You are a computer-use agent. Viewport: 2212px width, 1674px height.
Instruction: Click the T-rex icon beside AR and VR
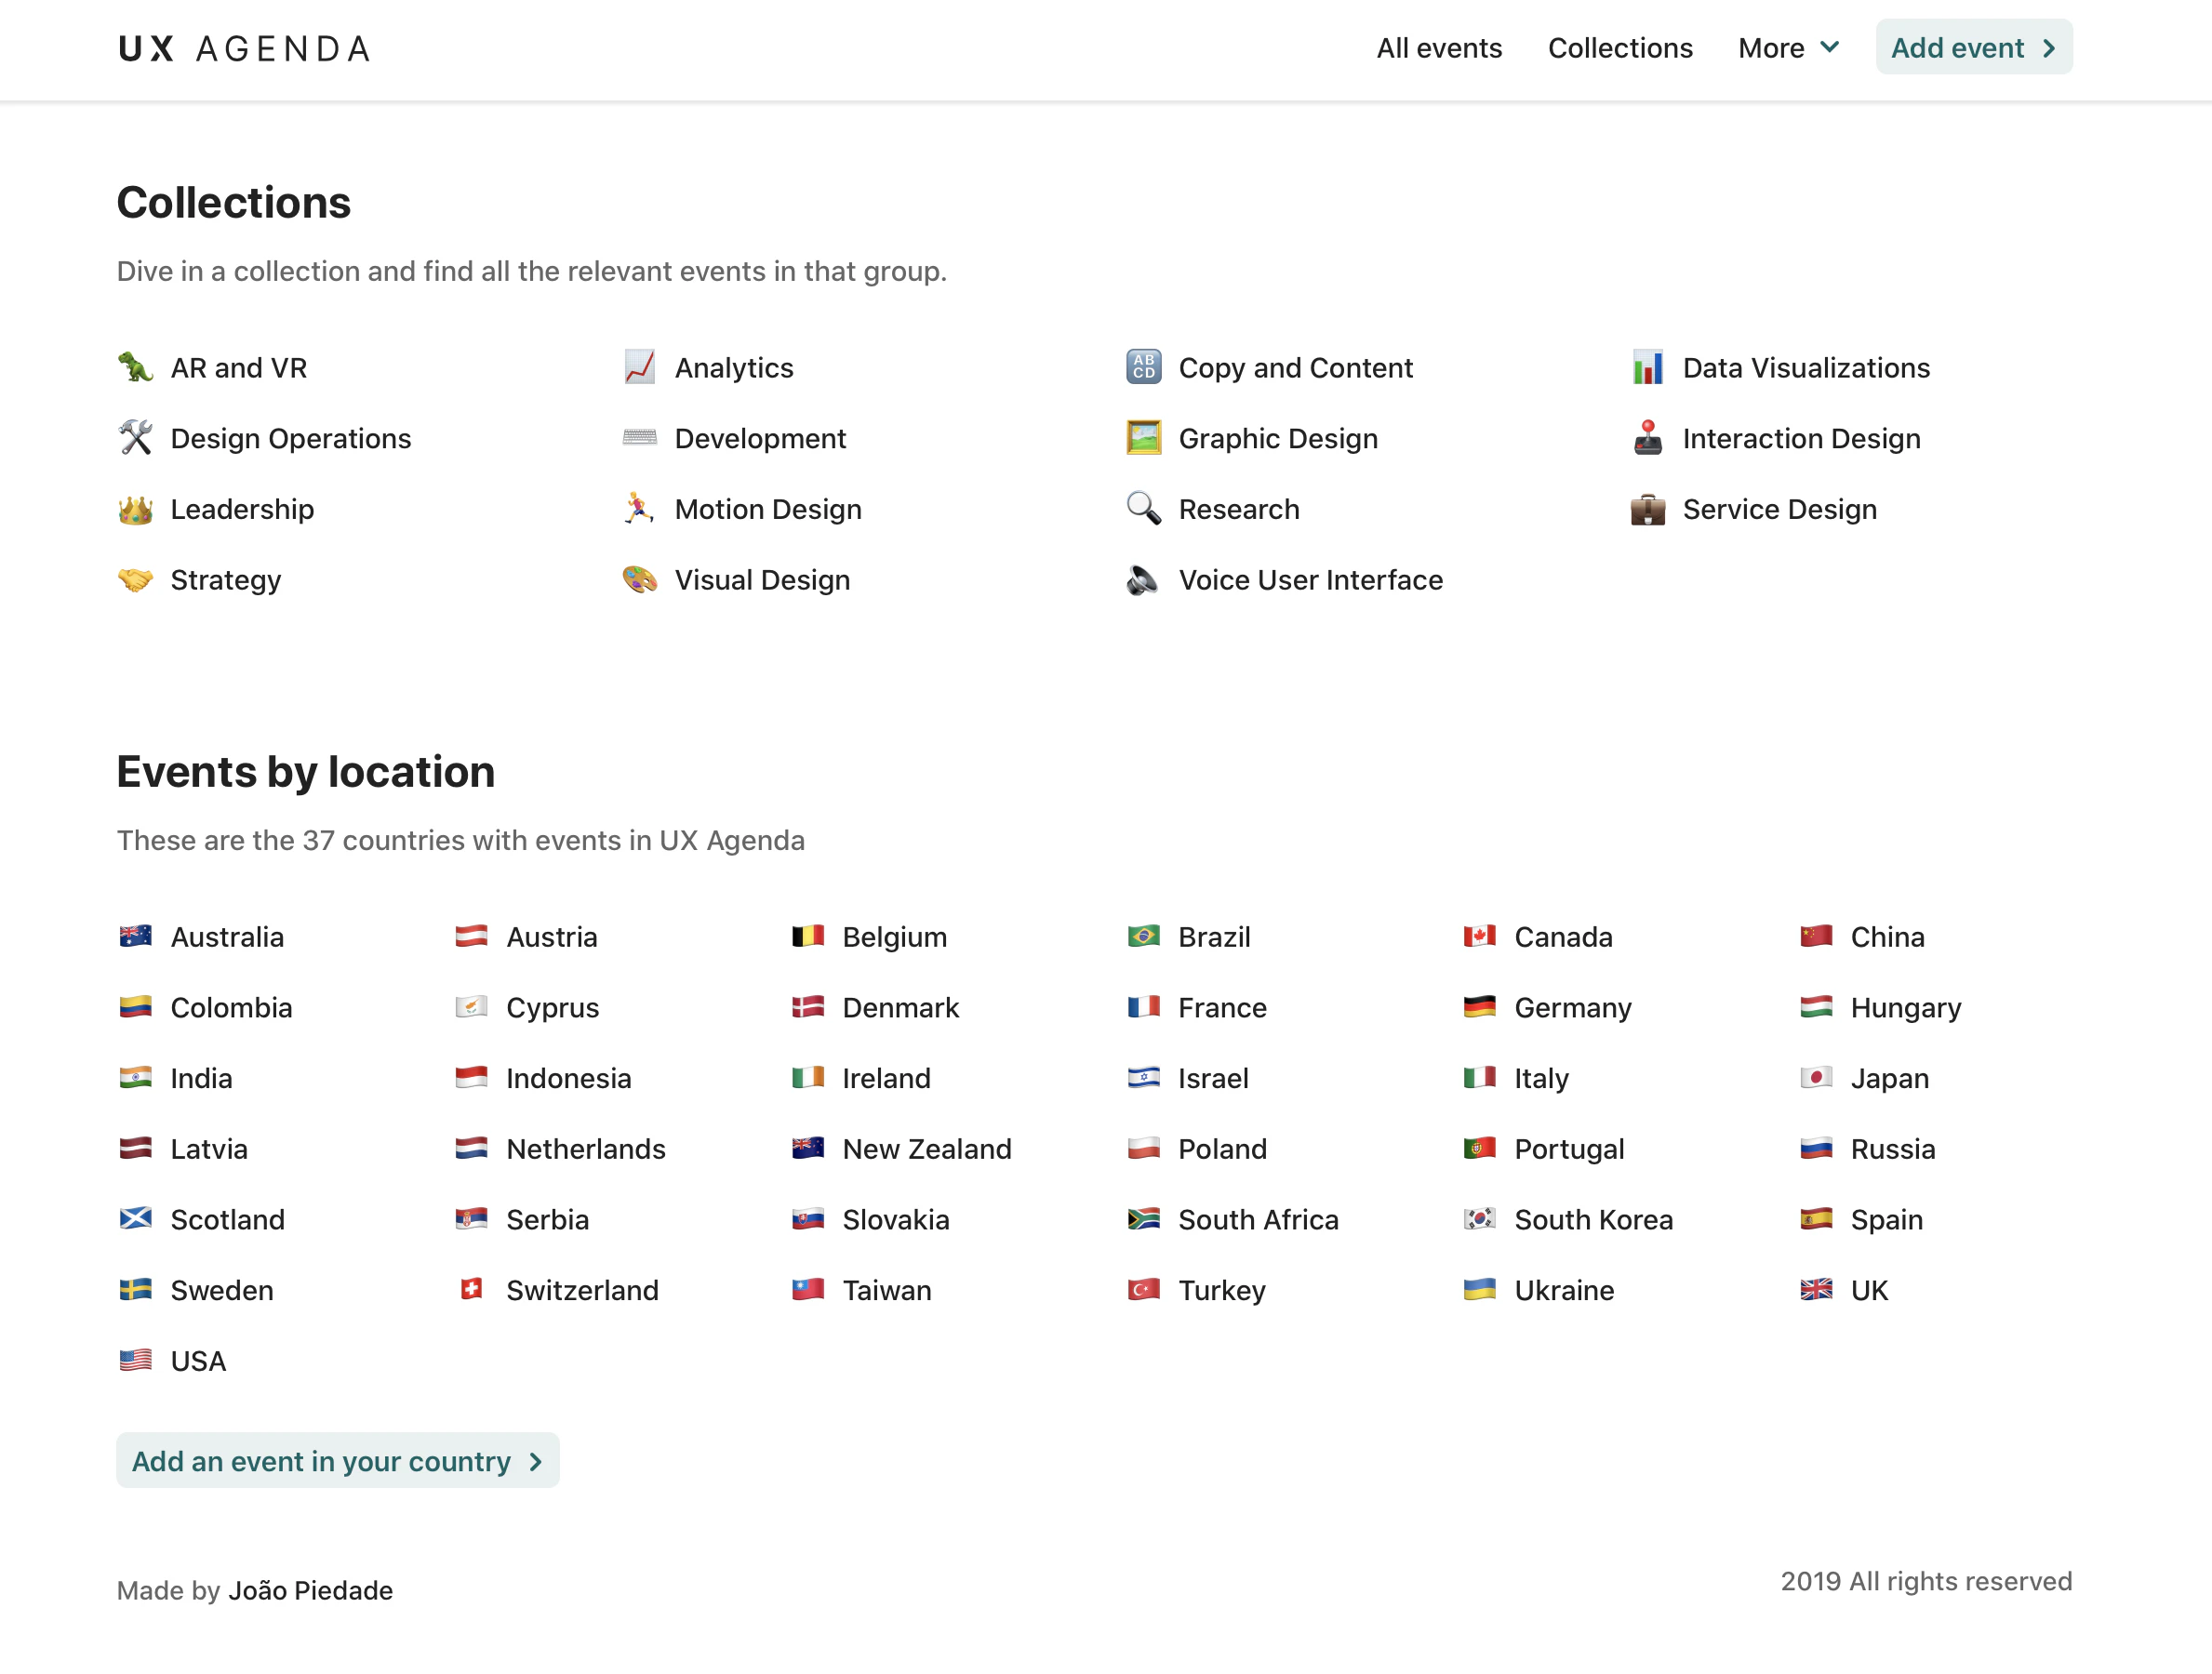click(135, 368)
